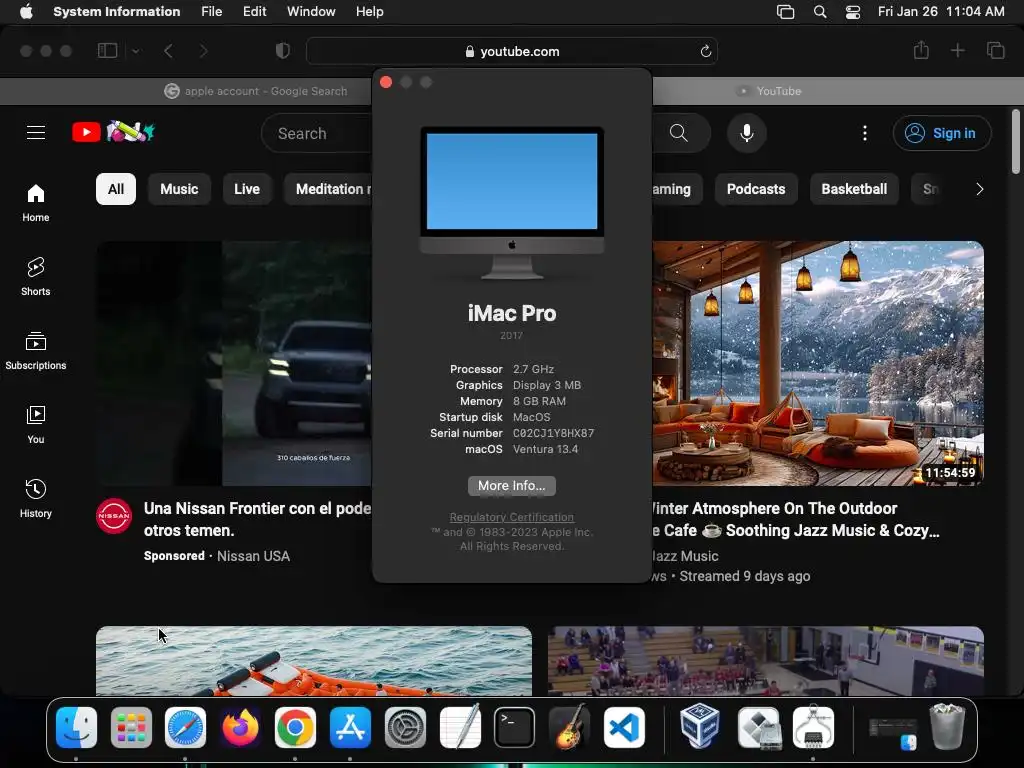Image resolution: width=1024 pixels, height=768 pixels.
Task: Open System Settings from the Dock
Action: click(405, 727)
